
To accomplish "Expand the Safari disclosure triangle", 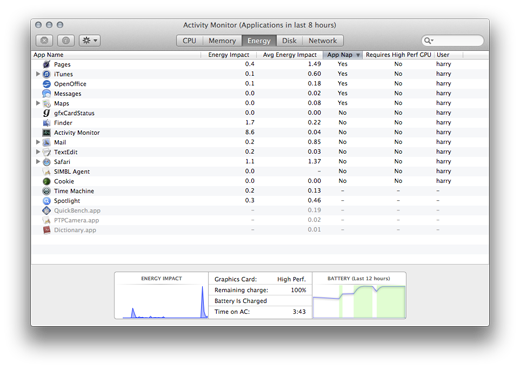I will 38,161.
